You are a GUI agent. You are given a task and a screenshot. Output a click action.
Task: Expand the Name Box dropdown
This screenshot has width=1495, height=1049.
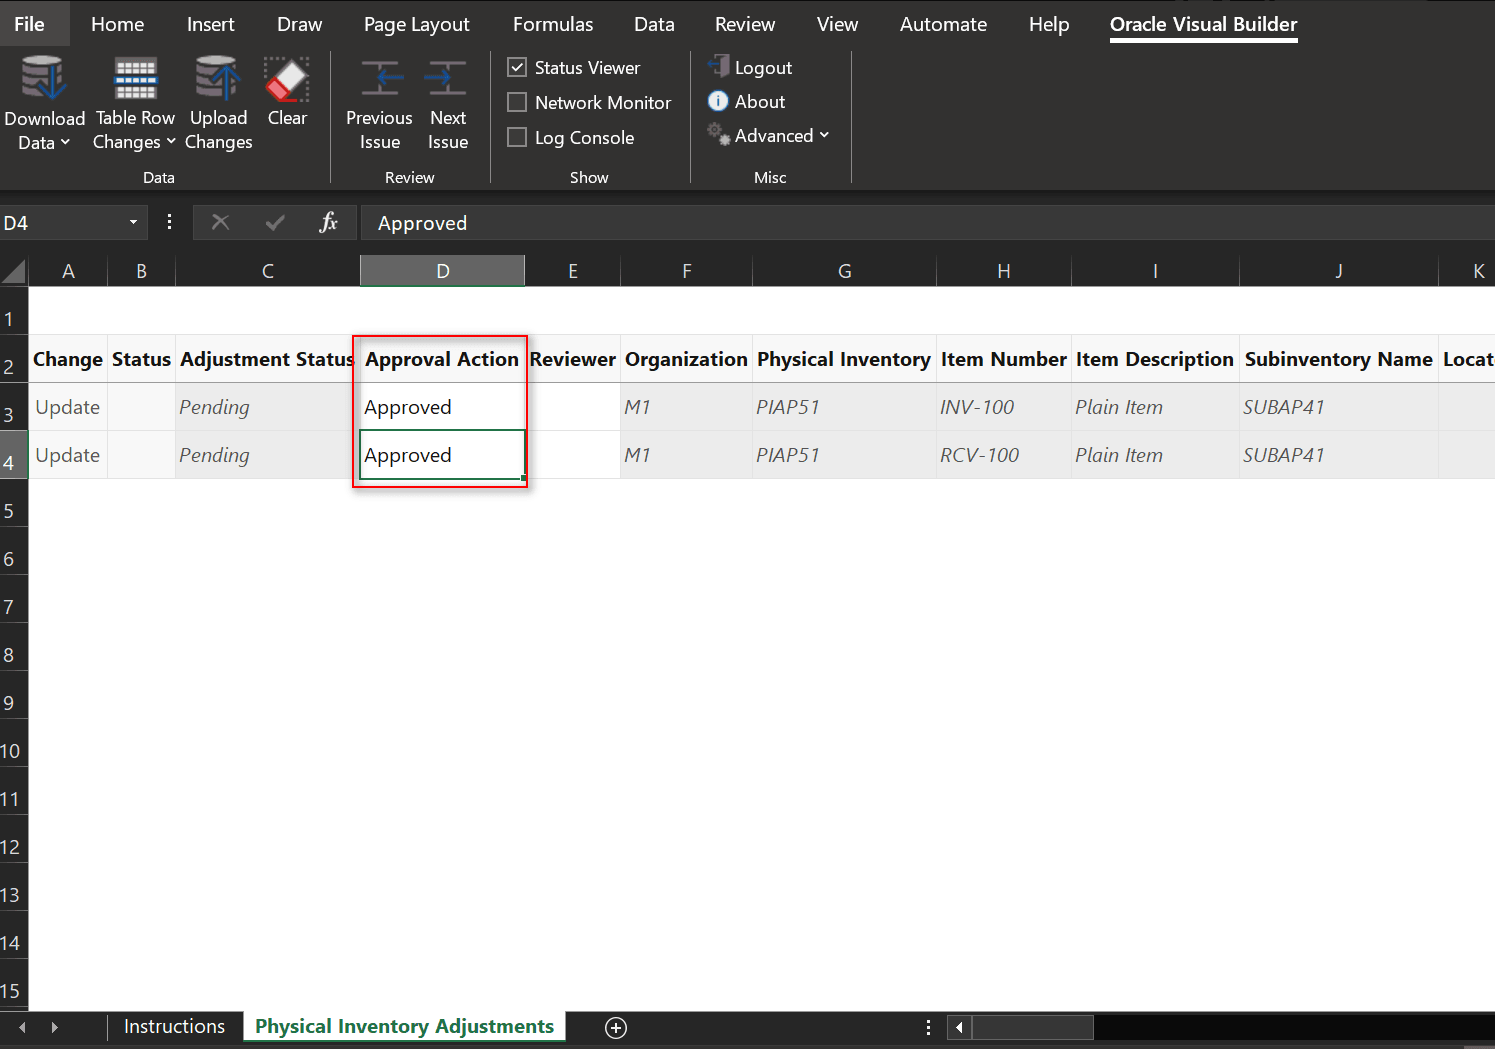pyautogui.click(x=133, y=222)
